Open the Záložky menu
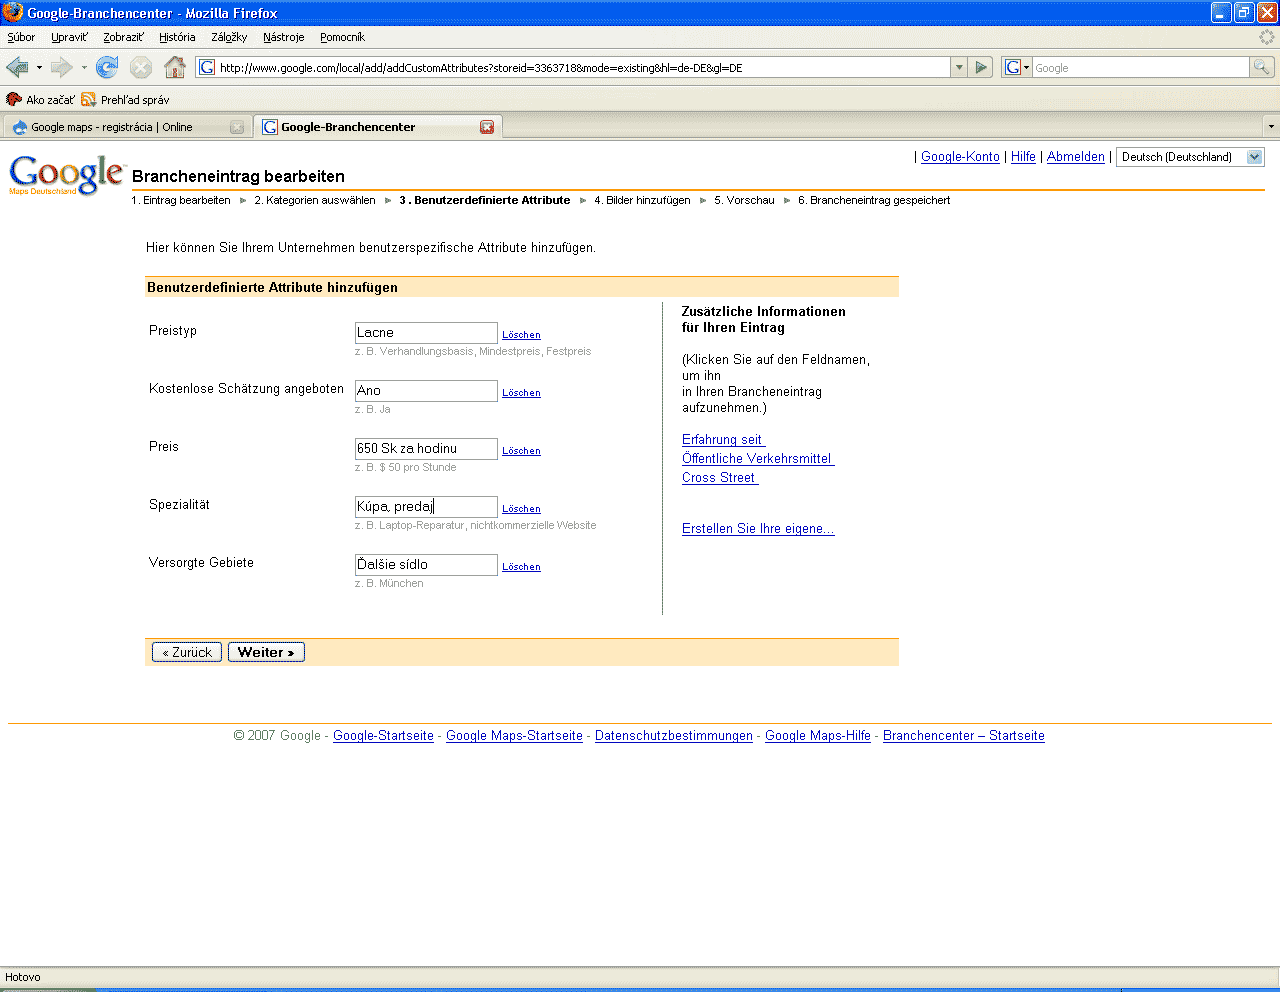 click(229, 37)
